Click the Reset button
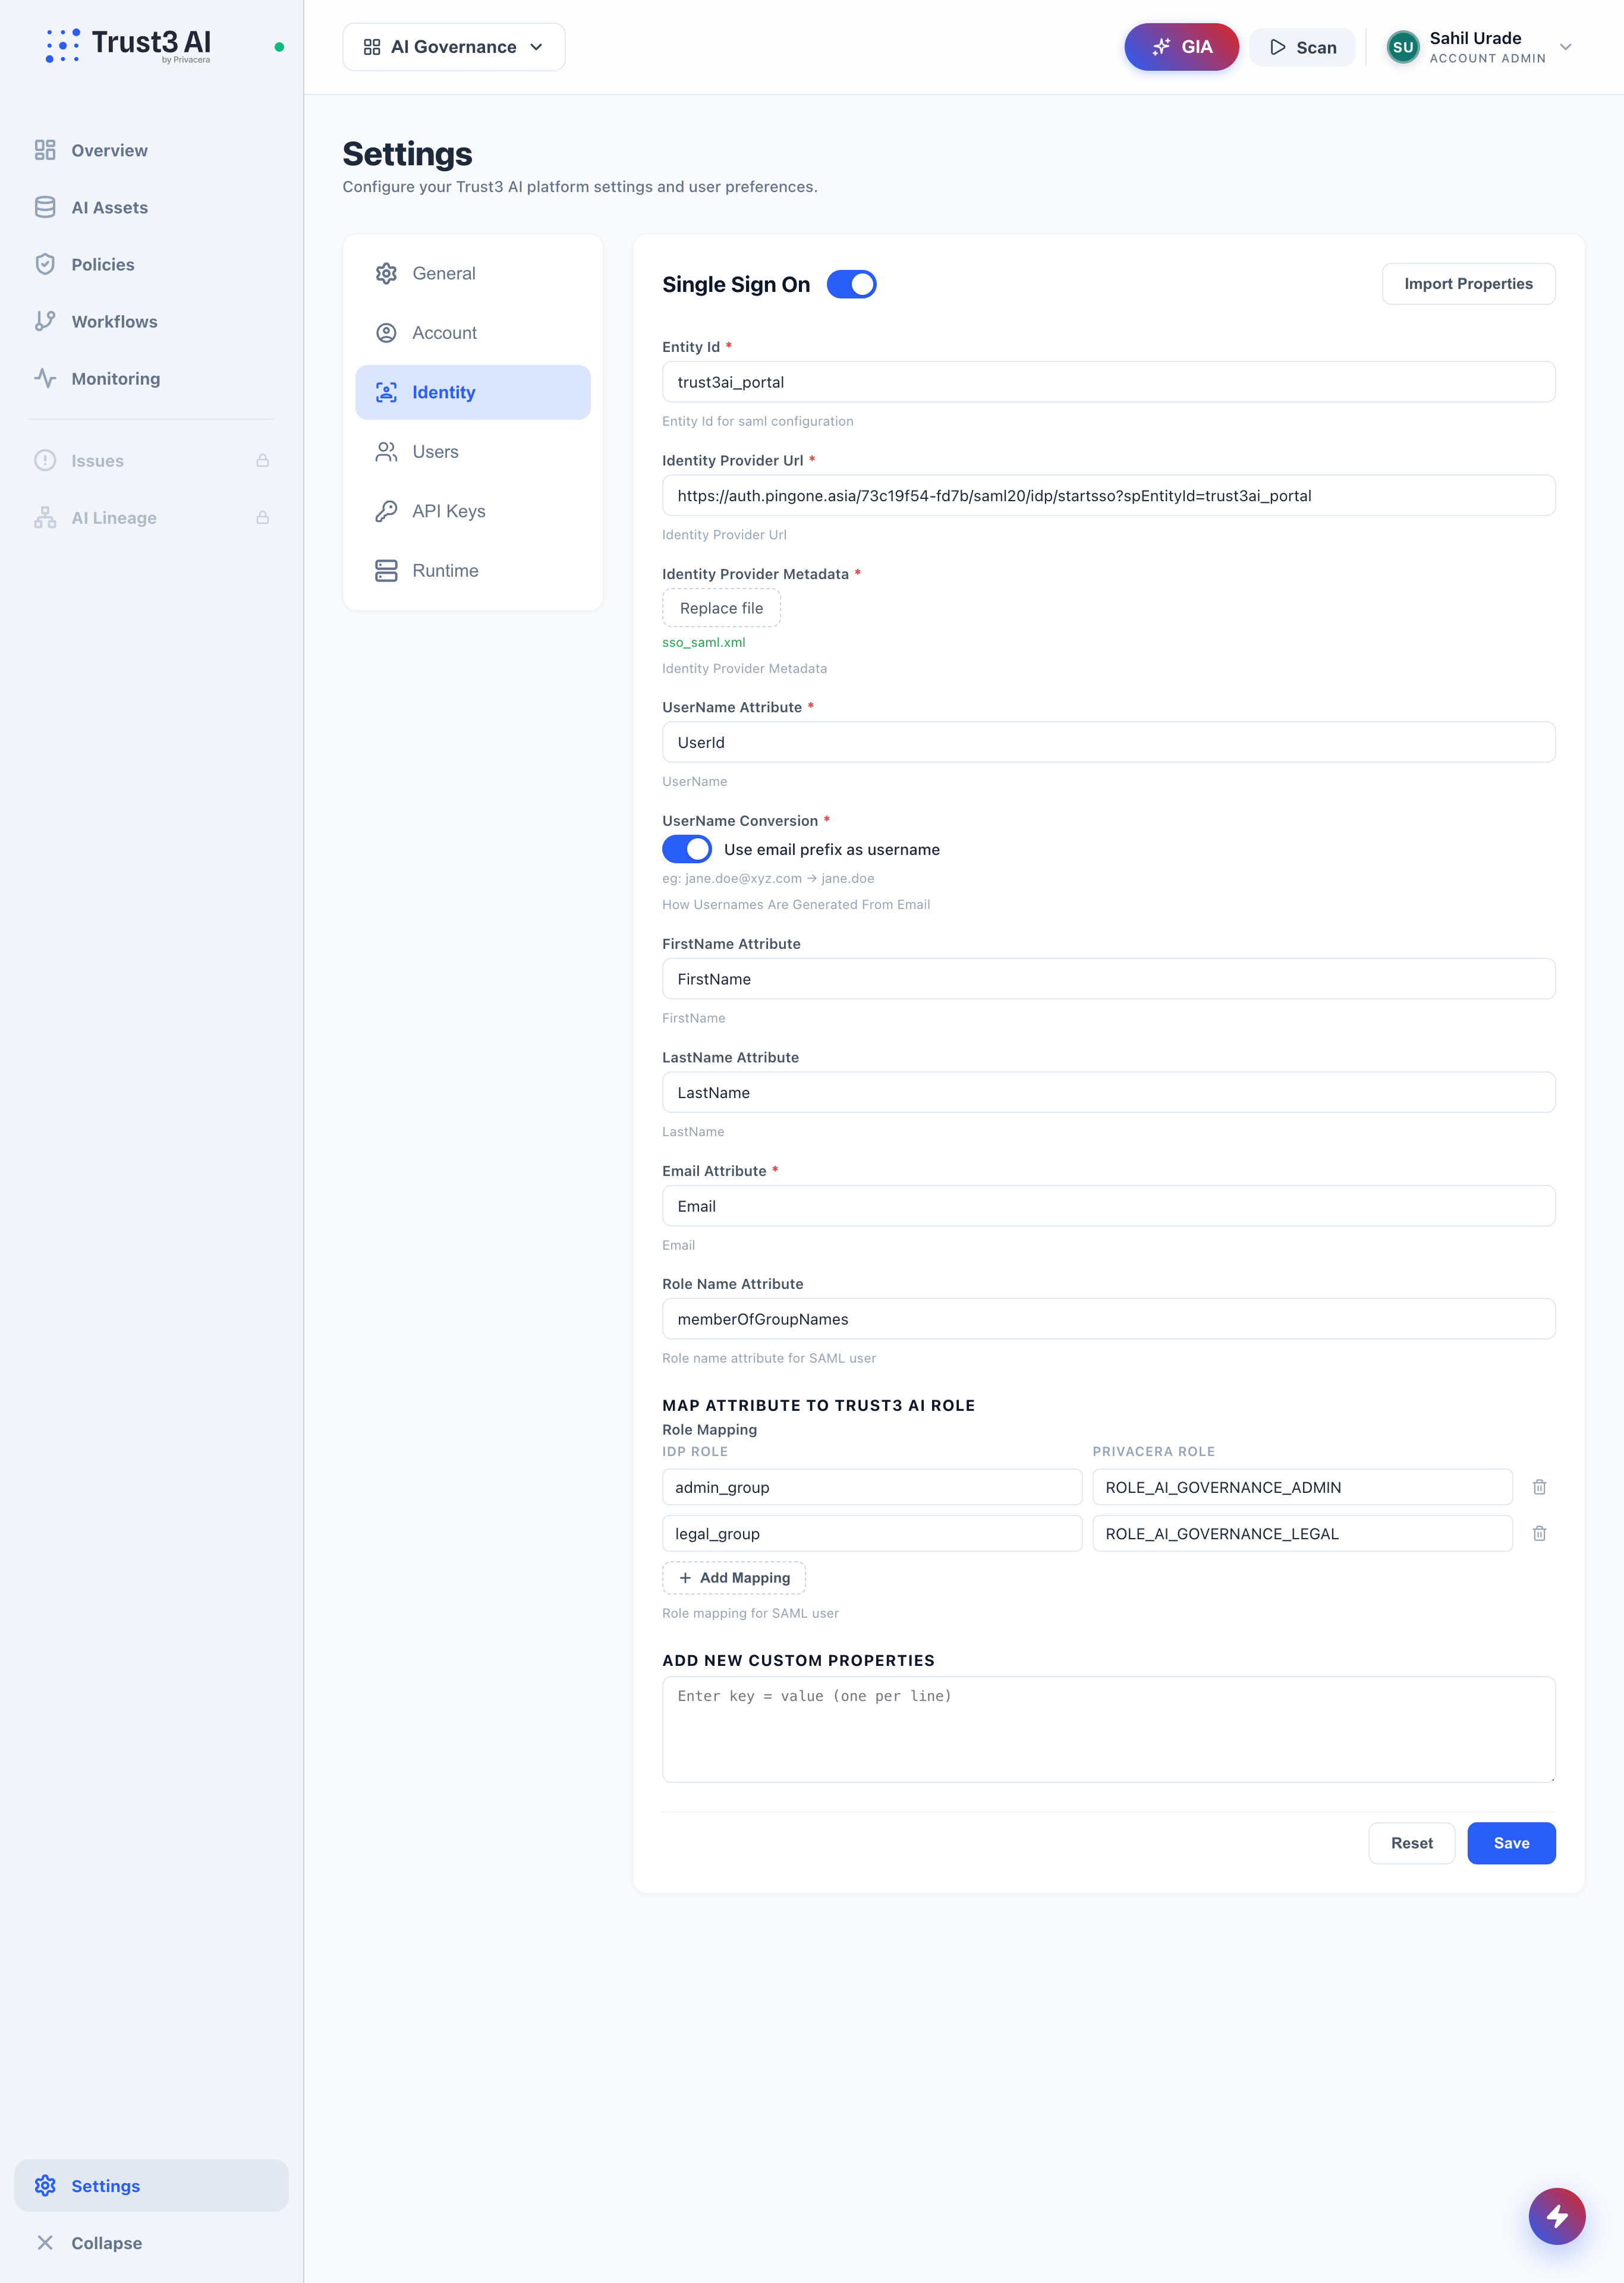The height and width of the screenshot is (2283, 1624). coord(1411,1843)
